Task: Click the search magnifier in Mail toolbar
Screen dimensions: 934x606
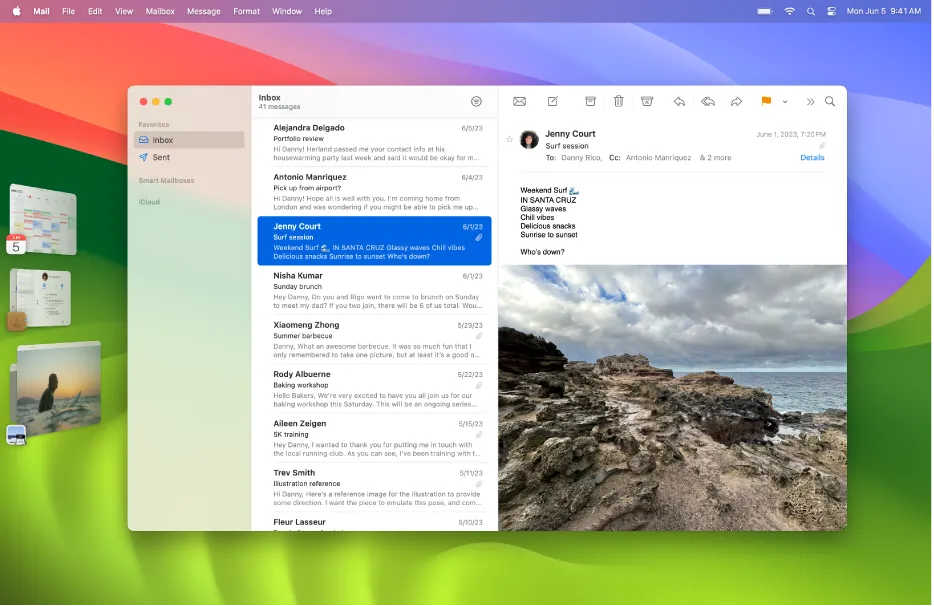Action: 831,101
